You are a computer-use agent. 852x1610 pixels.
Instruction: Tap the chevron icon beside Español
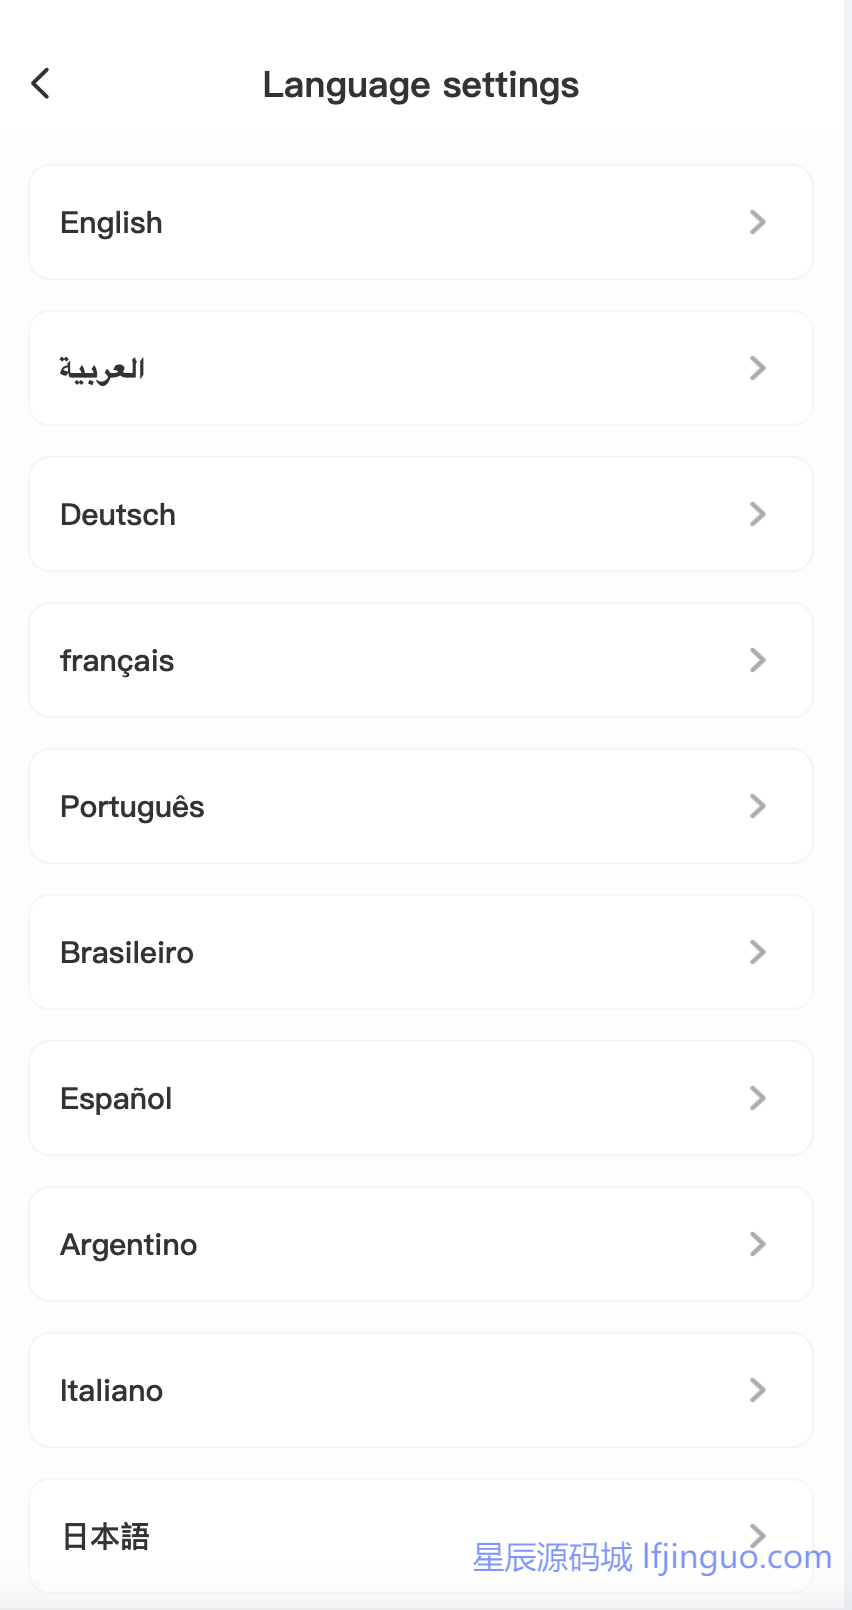coord(757,1098)
